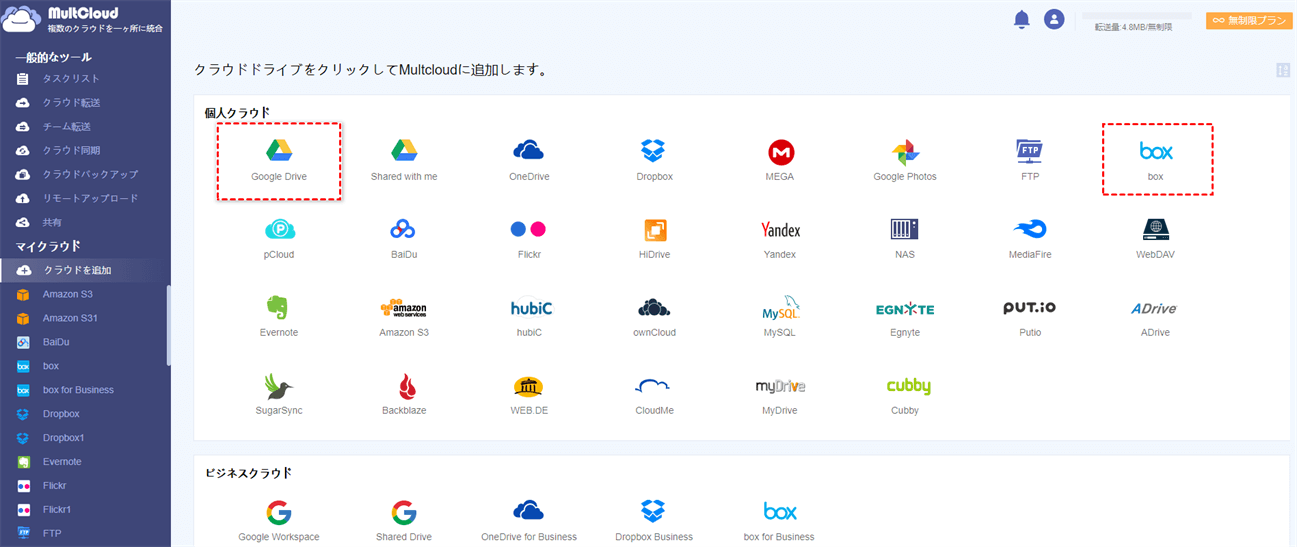Select Amazon S3 in cloud grid
Image resolution: width=1297 pixels, height=547 pixels.
pyautogui.click(x=404, y=317)
